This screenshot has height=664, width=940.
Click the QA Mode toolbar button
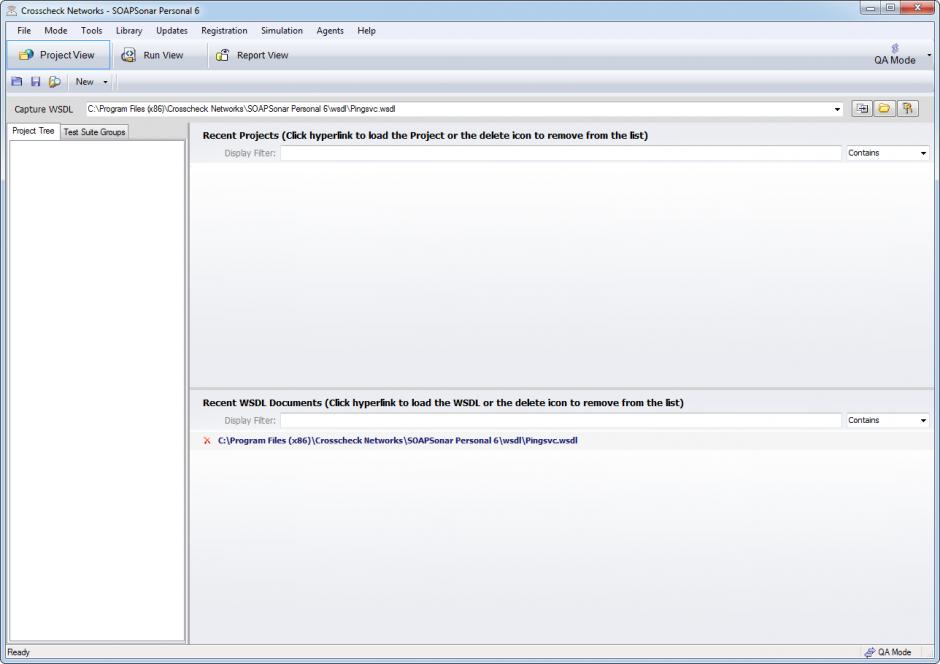(x=894, y=55)
